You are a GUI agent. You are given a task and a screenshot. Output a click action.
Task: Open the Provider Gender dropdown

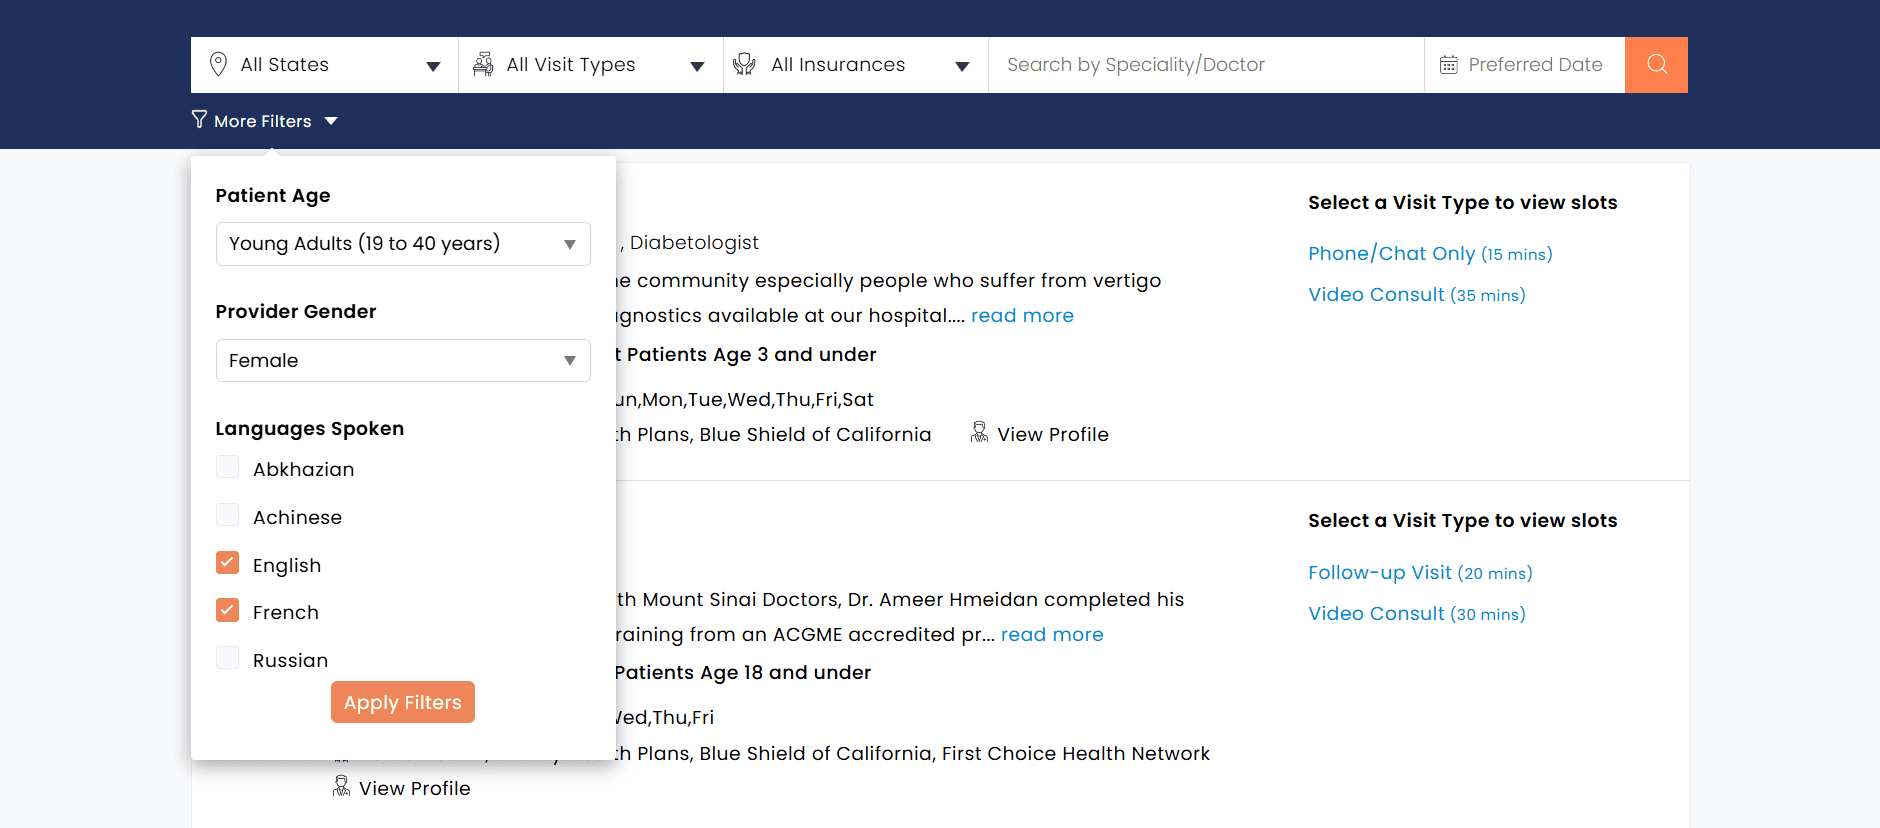tap(403, 360)
